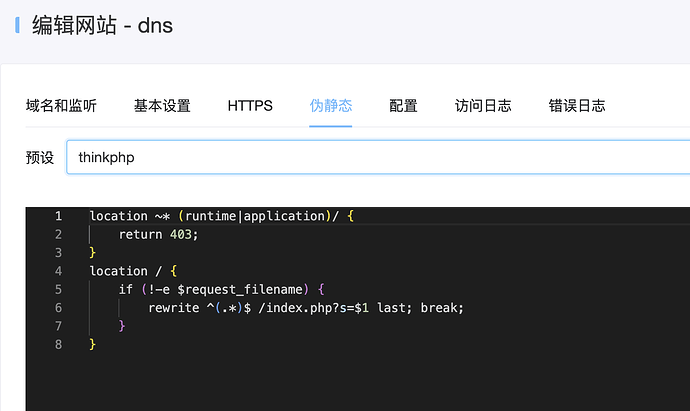The image size is (690, 411).
Task: Expand the 预设 thinkphp preset dropdown
Action: click(378, 158)
